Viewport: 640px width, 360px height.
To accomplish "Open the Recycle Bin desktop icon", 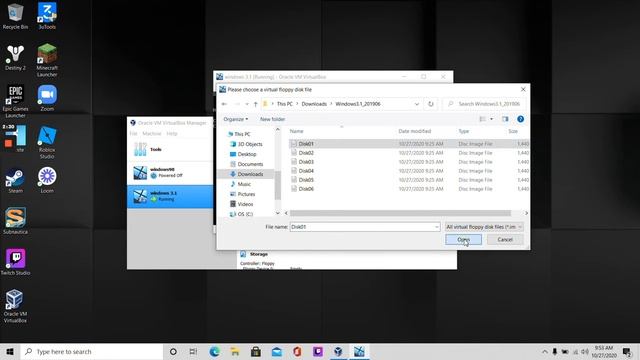I will pos(16,16).
